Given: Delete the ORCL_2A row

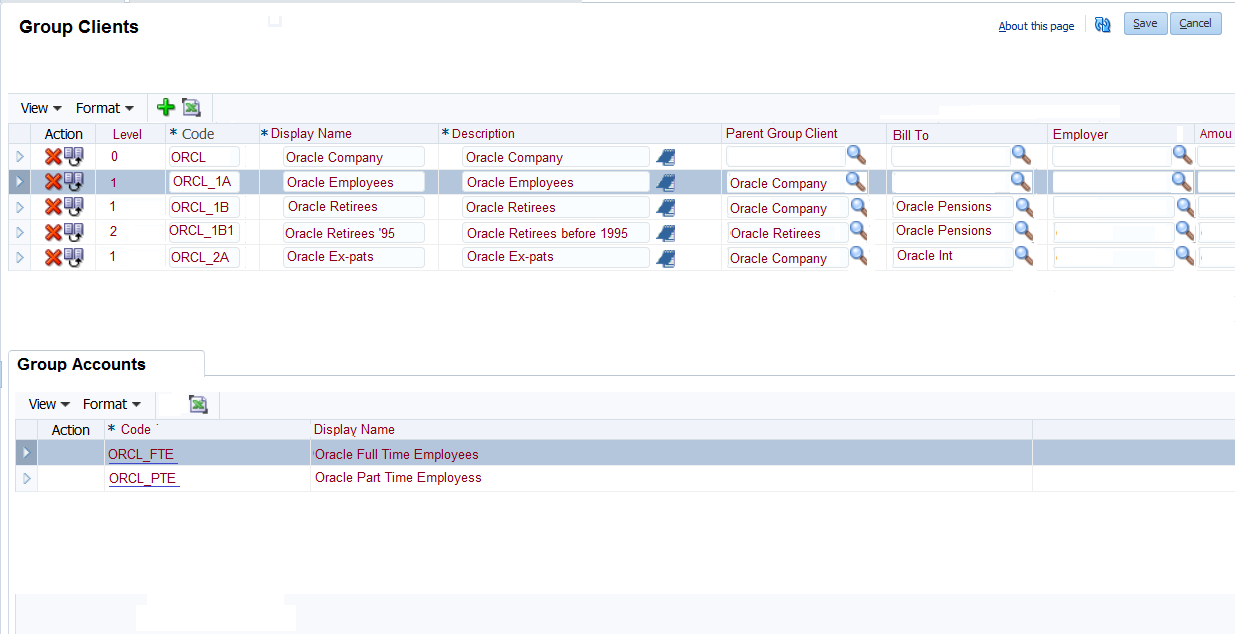Looking at the screenshot, I should [x=53, y=256].
